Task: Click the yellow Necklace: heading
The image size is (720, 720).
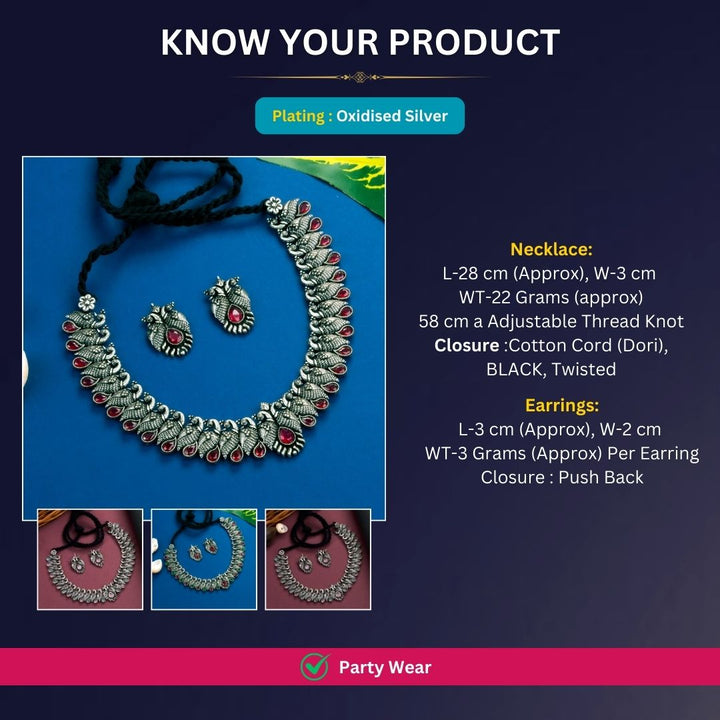Action: (551, 249)
